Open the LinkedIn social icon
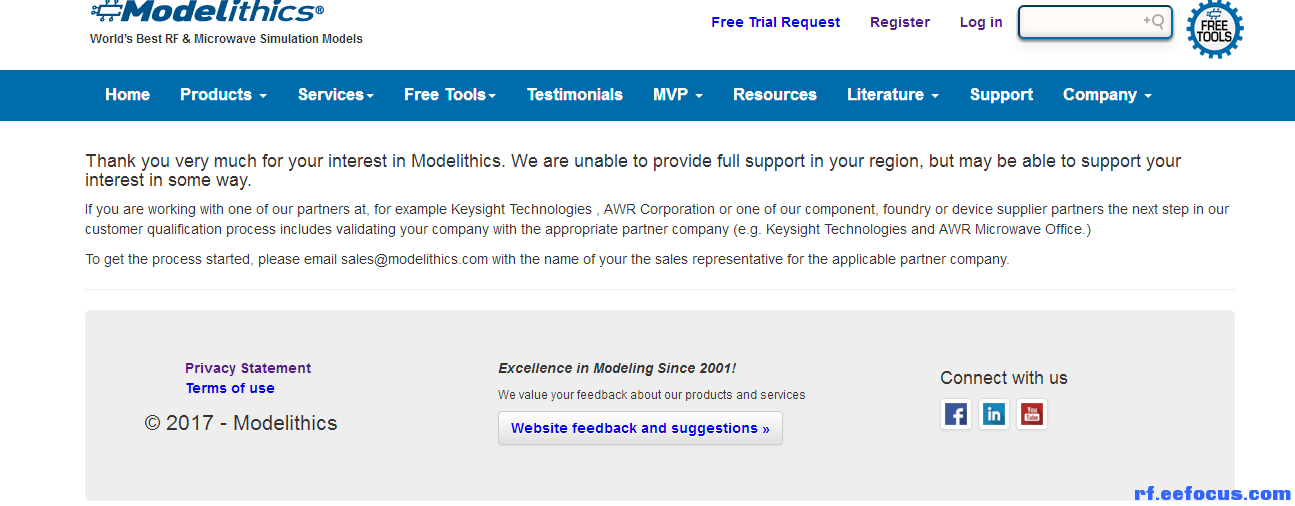Viewport: 1295px width, 506px height. point(994,414)
